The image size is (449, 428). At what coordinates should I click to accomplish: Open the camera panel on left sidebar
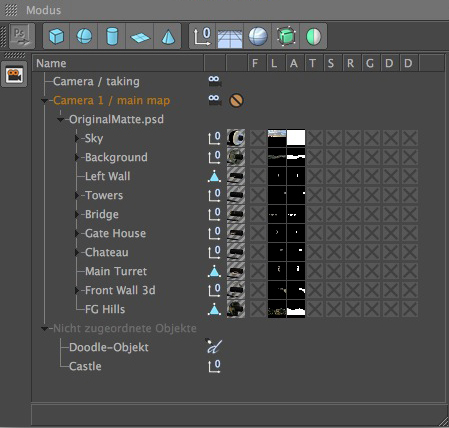14,75
